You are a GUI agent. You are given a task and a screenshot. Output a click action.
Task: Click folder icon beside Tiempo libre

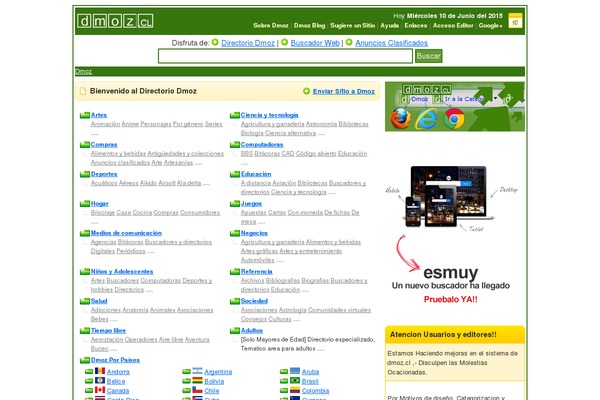coord(85,330)
